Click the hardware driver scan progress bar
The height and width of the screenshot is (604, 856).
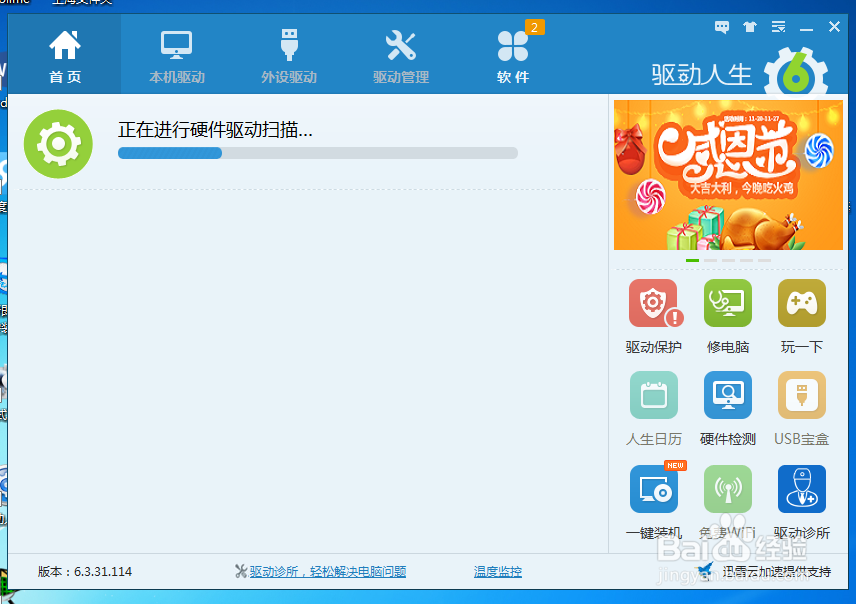318,153
